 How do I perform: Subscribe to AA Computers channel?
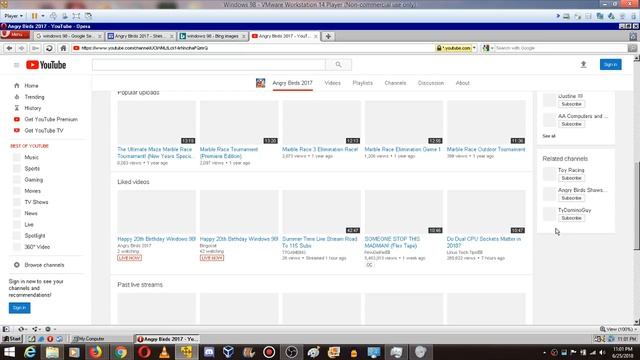tap(571, 124)
